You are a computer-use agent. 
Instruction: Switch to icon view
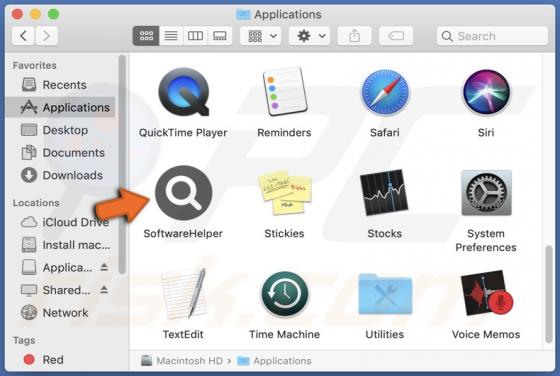(146, 36)
